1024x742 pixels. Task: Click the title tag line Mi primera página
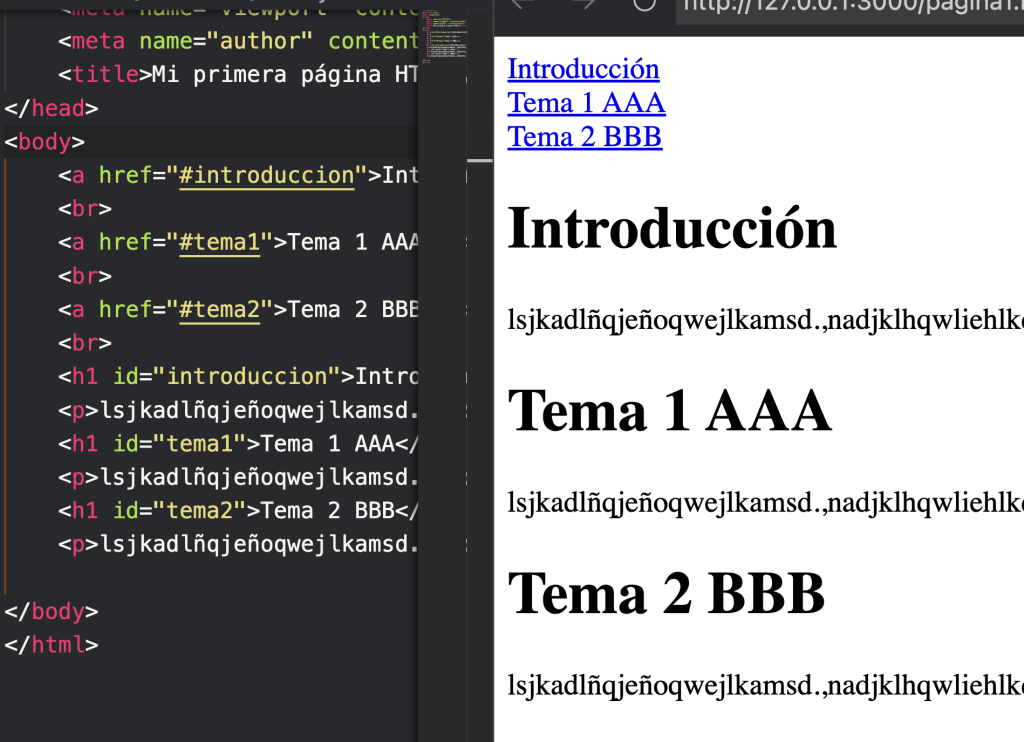(x=238, y=74)
